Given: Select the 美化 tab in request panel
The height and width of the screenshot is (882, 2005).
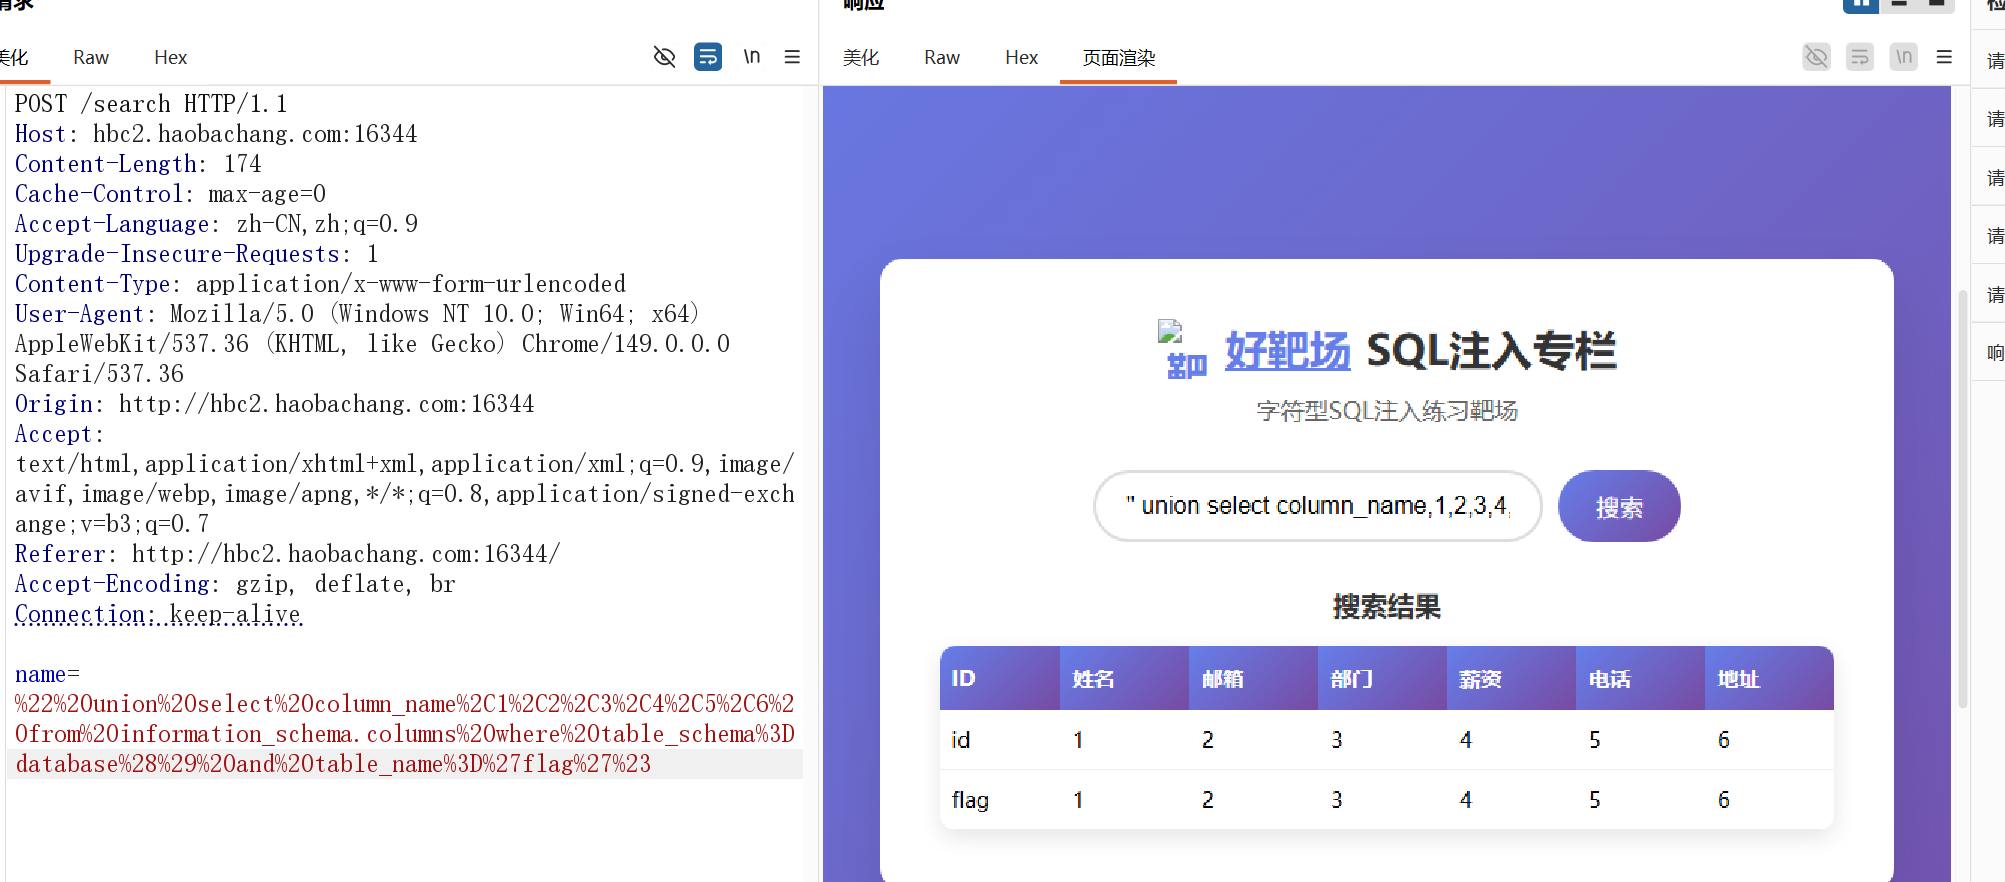Looking at the screenshot, I should click(x=14, y=58).
